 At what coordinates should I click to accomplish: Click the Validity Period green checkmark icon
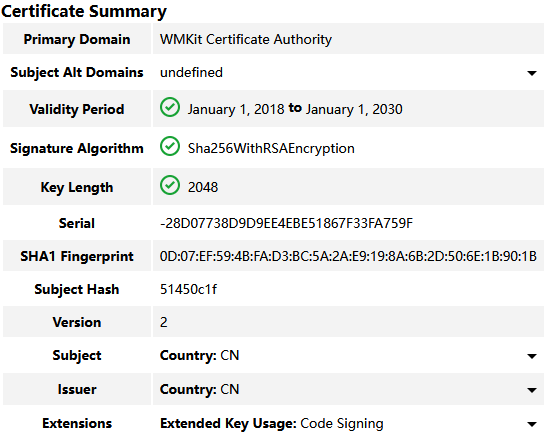pos(170,107)
